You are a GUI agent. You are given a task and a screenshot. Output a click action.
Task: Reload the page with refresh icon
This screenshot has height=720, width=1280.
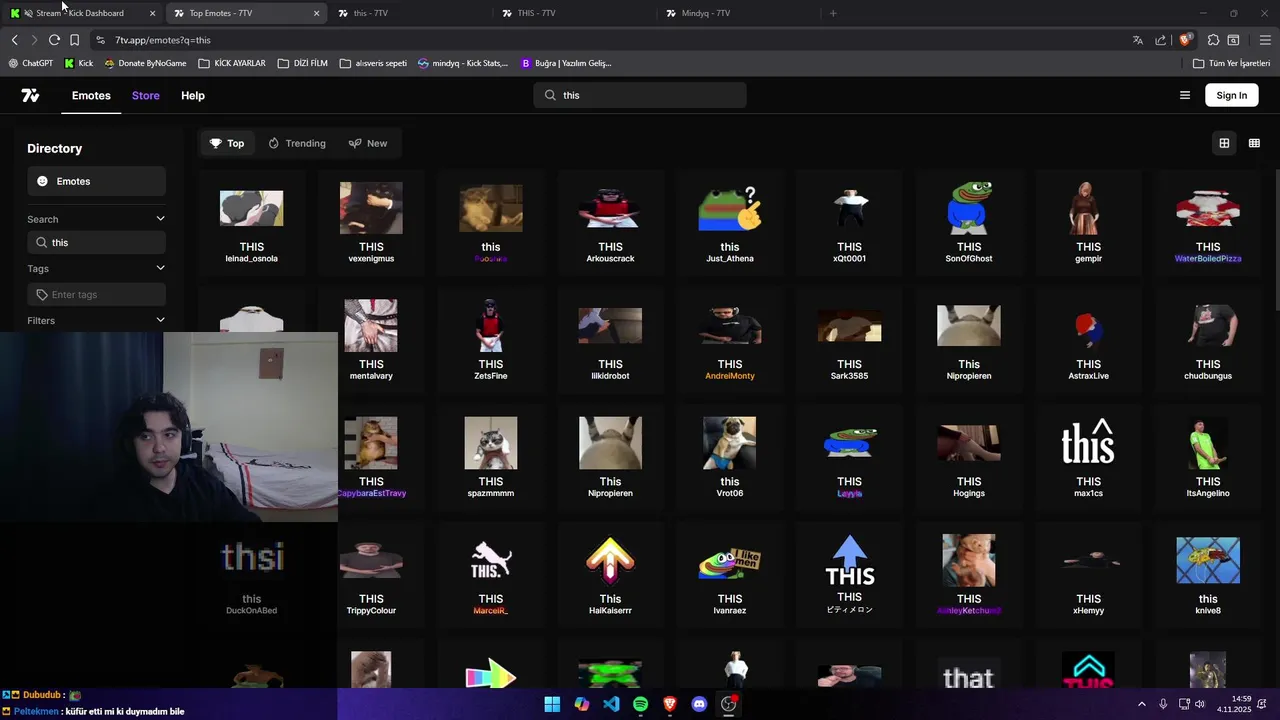click(x=54, y=40)
